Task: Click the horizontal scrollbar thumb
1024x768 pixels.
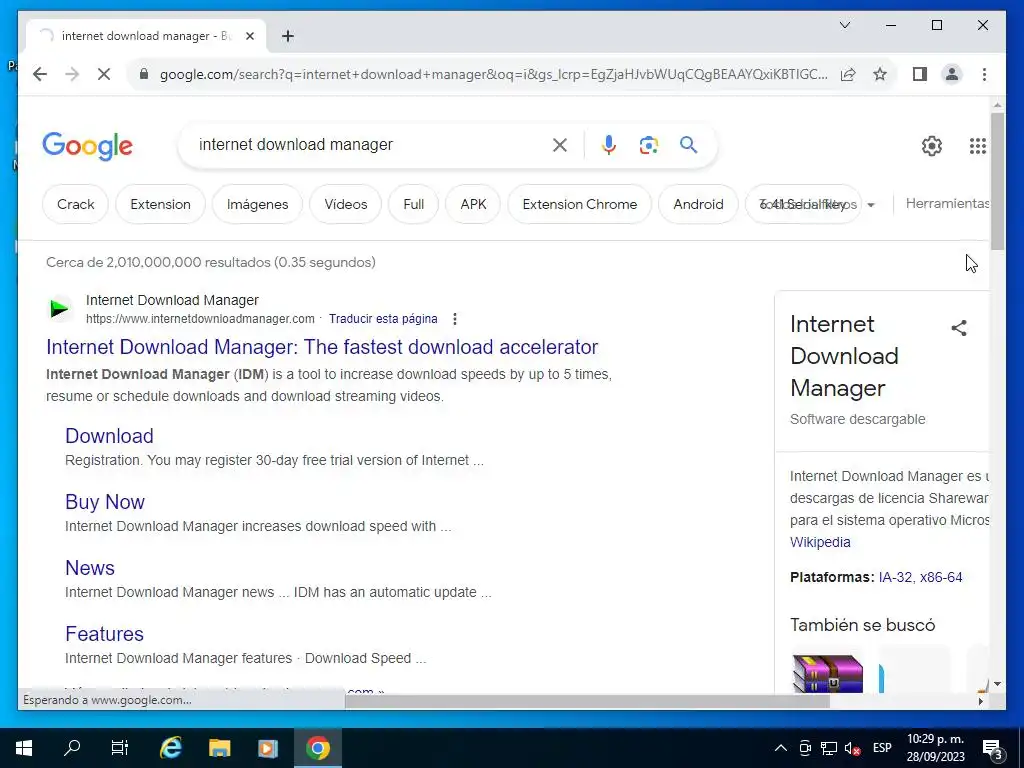Action: tap(587, 701)
